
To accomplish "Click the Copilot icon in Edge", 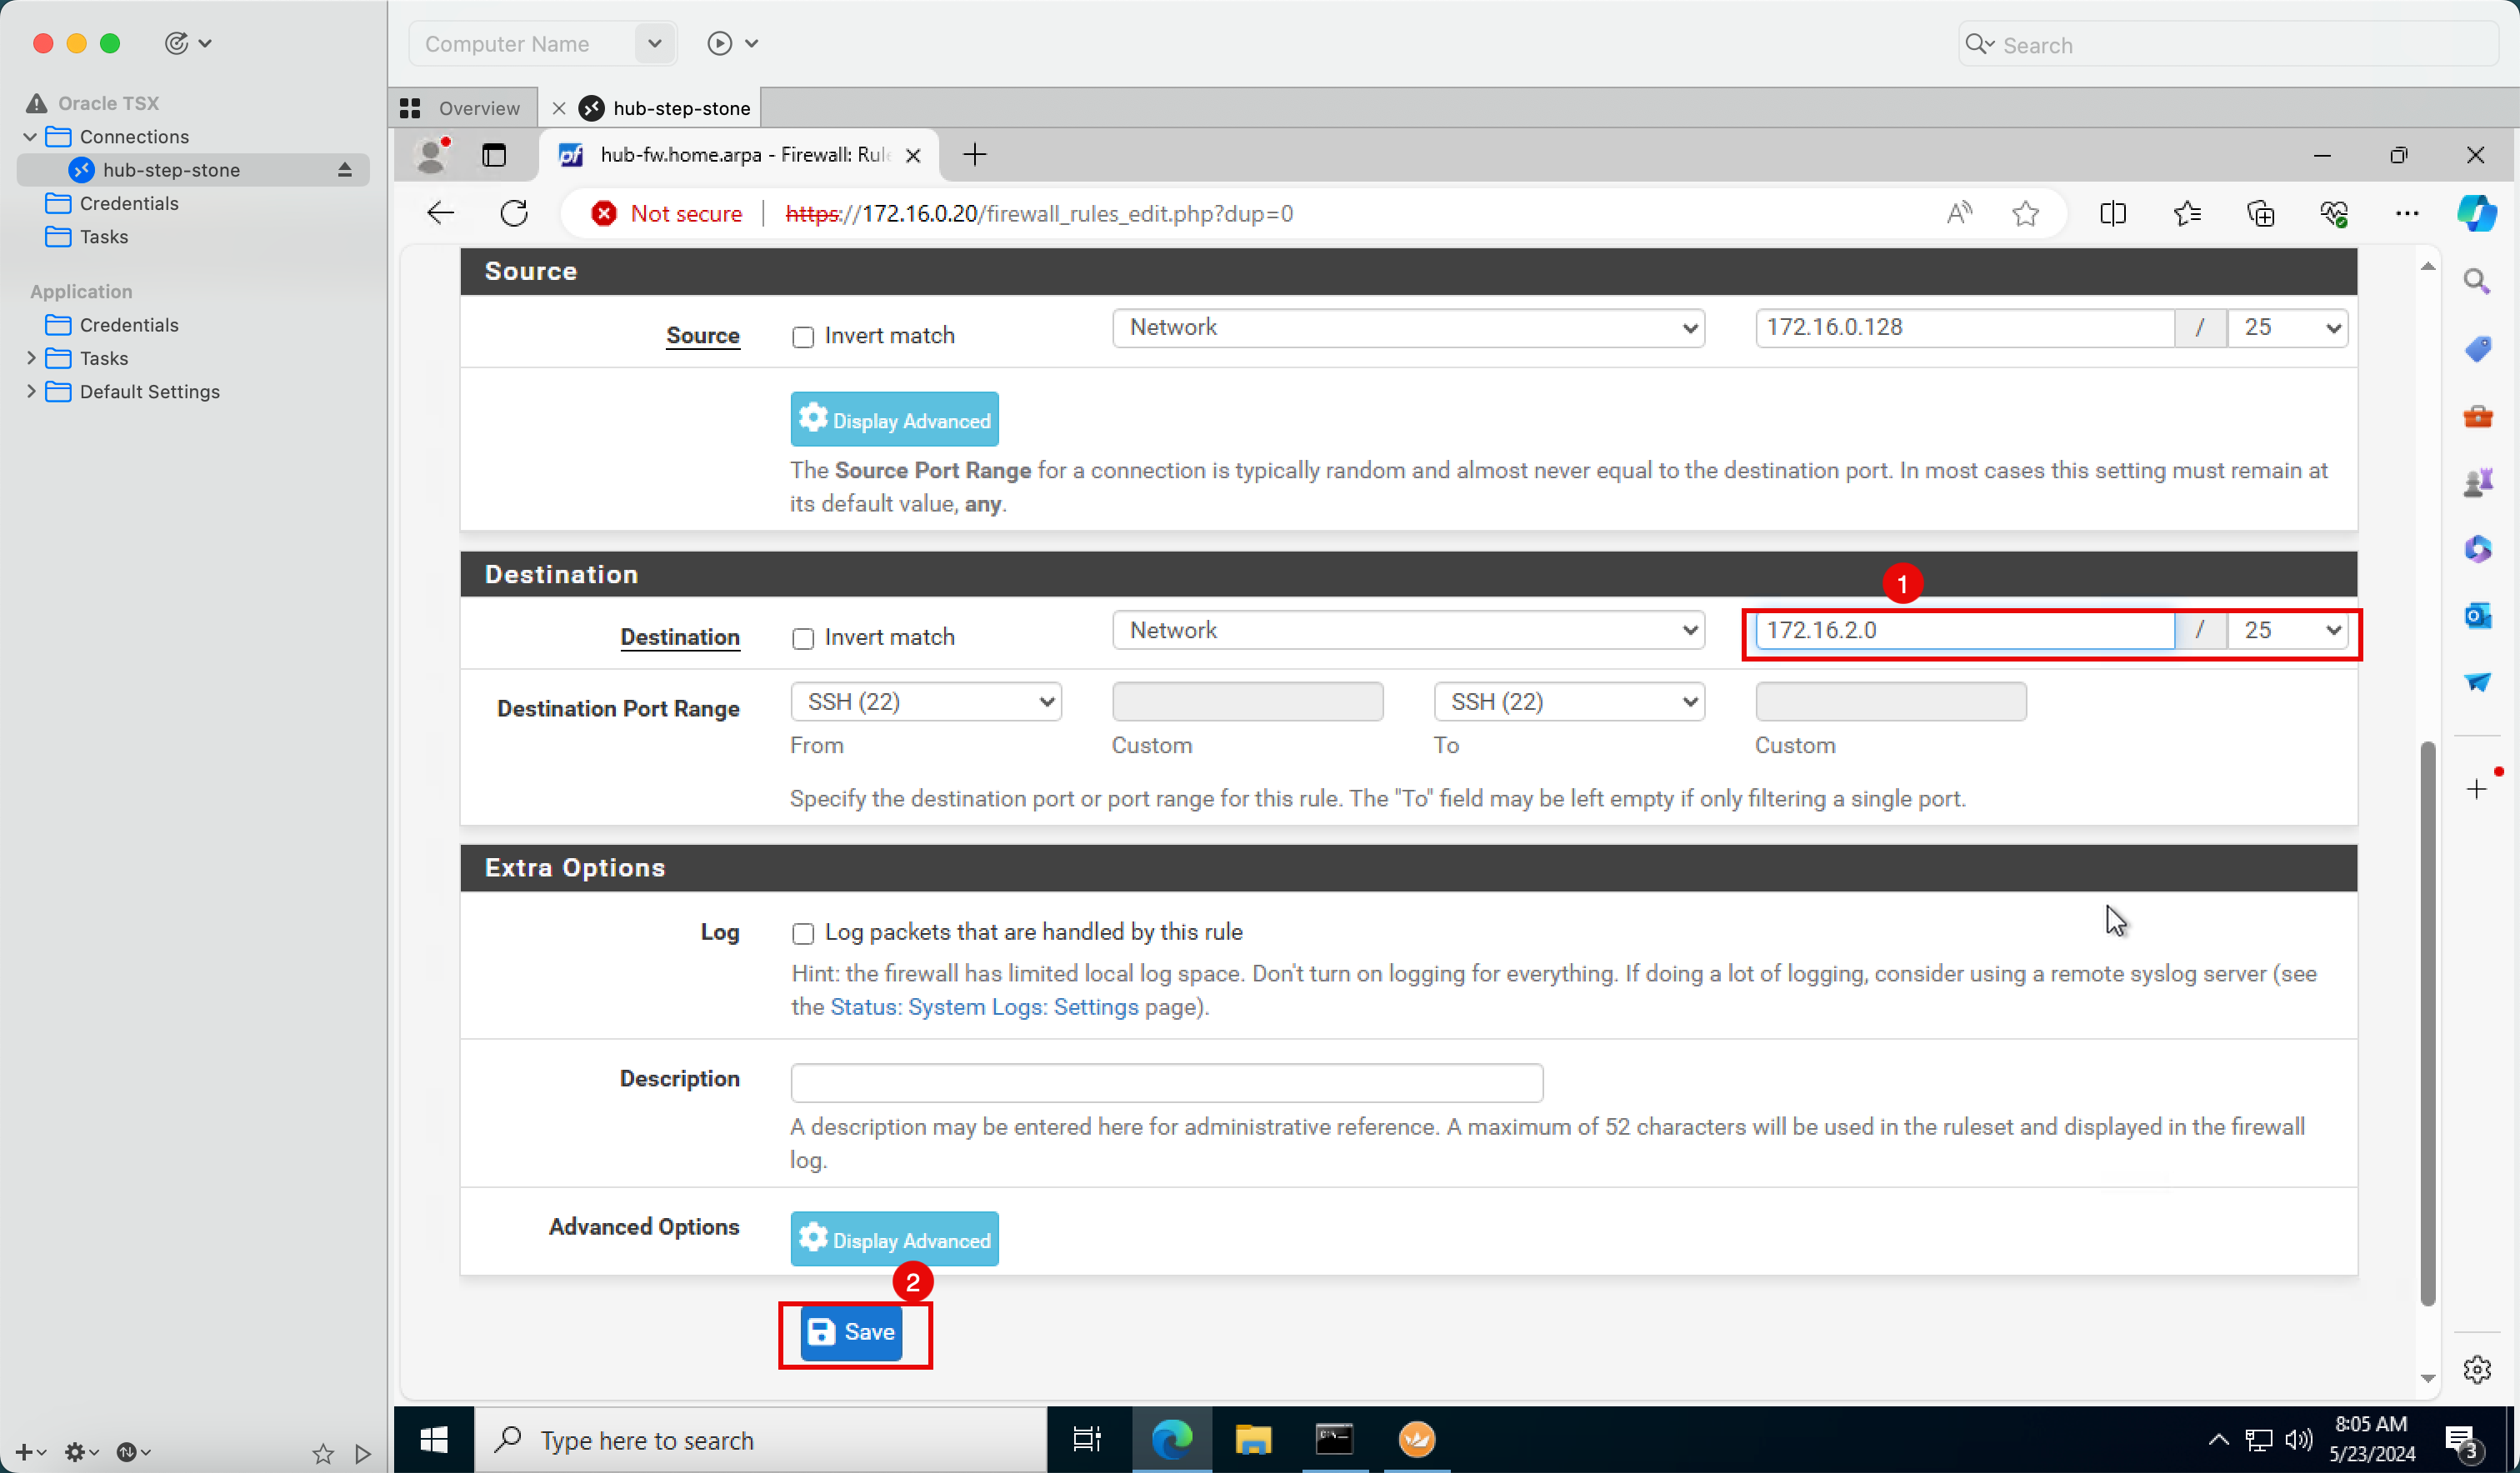I will 2476,213.
